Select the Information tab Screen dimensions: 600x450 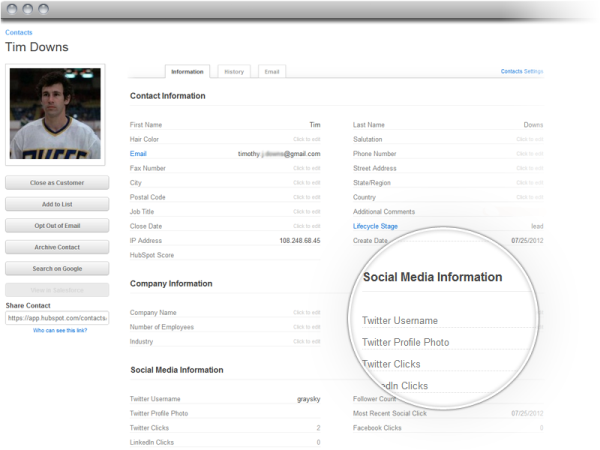[x=187, y=72]
